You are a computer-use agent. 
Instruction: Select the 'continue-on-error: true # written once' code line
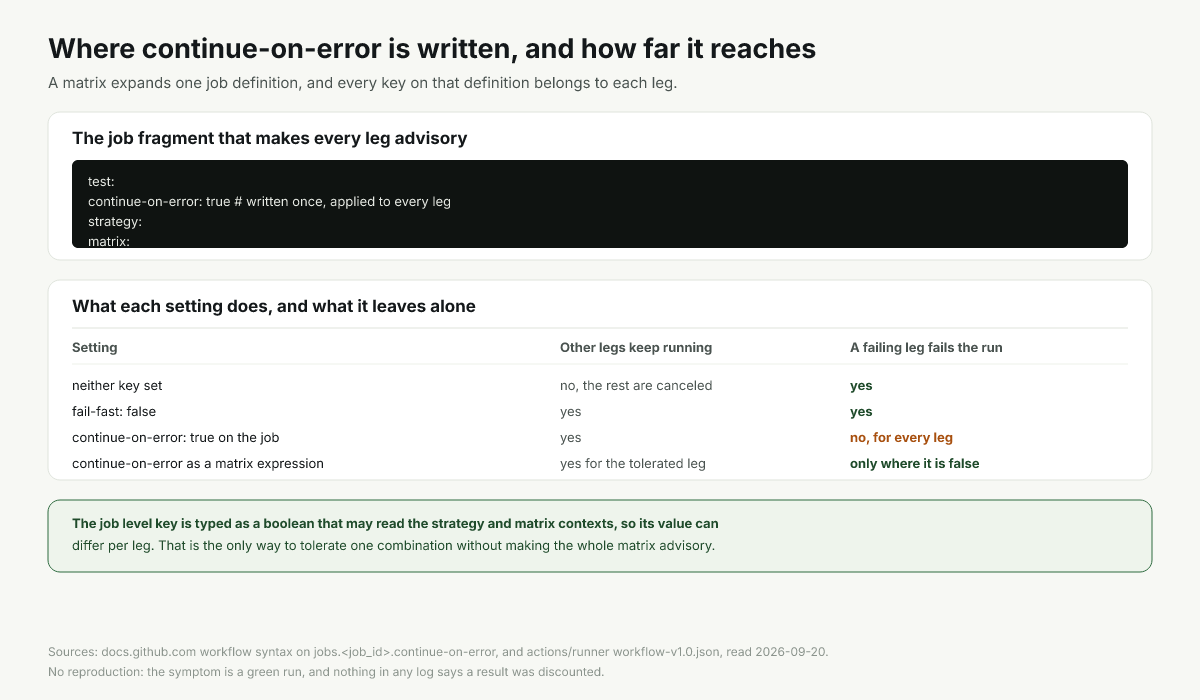click(269, 201)
